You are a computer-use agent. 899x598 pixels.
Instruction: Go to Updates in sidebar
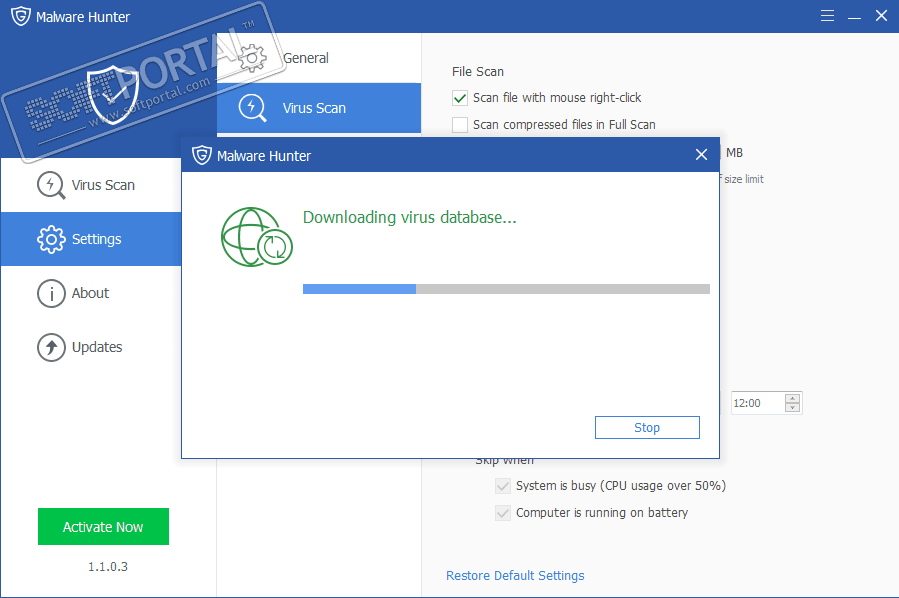92,347
